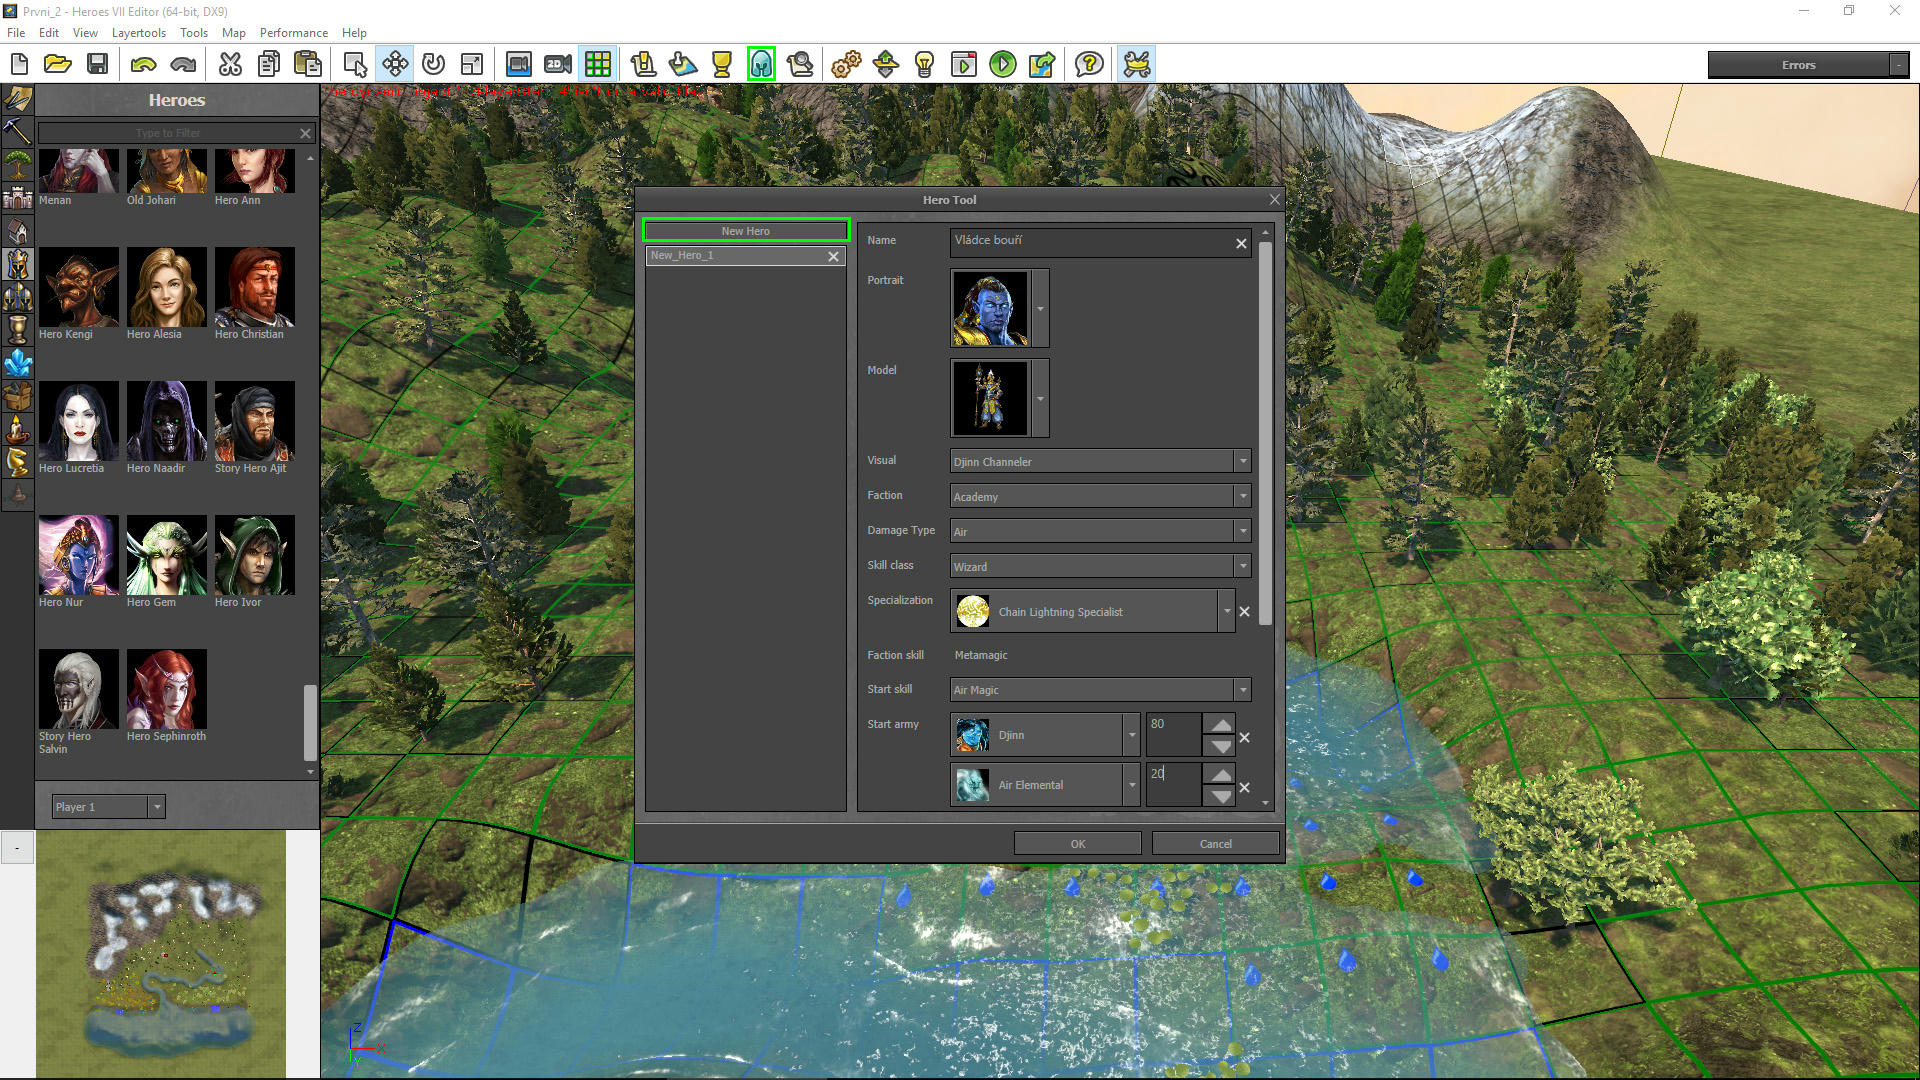Select the Hero Kengi thumbnail
The height and width of the screenshot is (1080, 1920).
pos(79,288)
